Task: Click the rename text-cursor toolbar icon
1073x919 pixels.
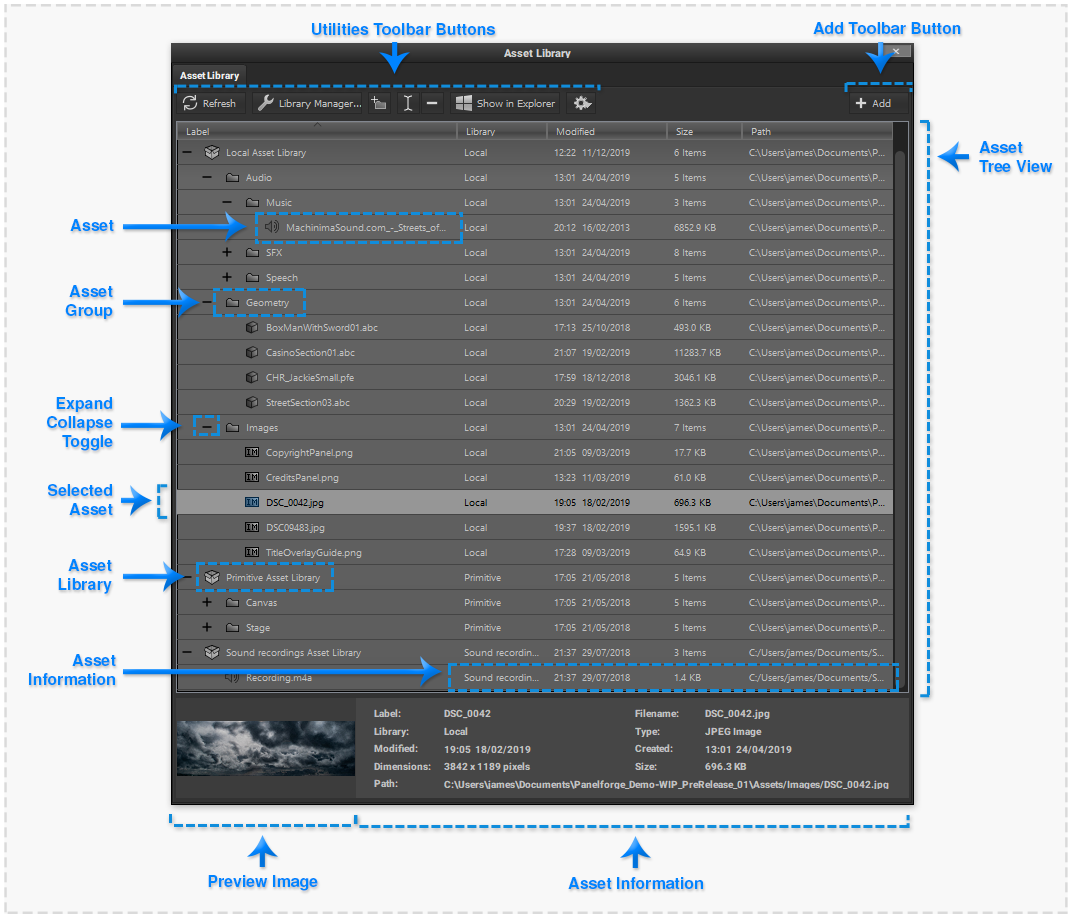Action: 408,103
